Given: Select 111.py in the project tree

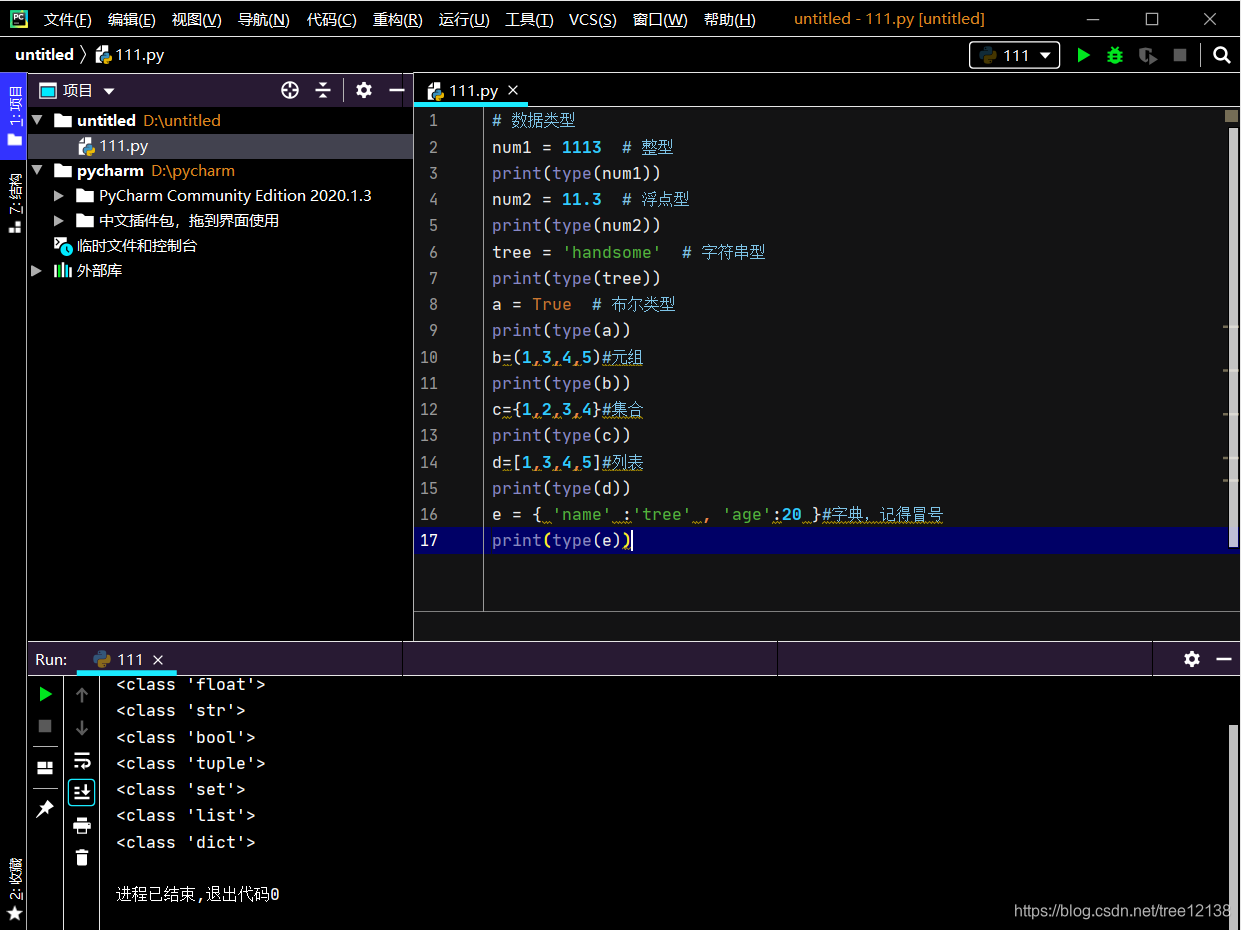Looking at the screenshot, I should pos(220,146).
